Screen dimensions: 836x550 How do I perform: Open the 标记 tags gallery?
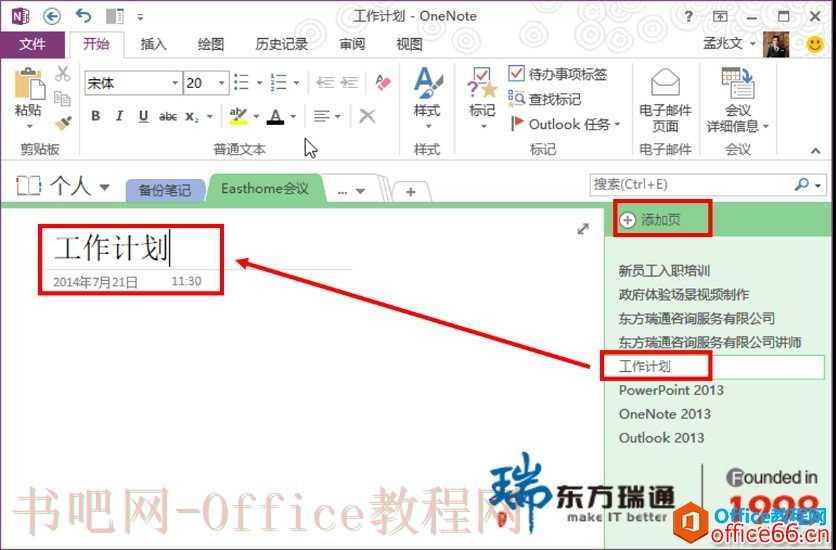(x=482, y=99)
